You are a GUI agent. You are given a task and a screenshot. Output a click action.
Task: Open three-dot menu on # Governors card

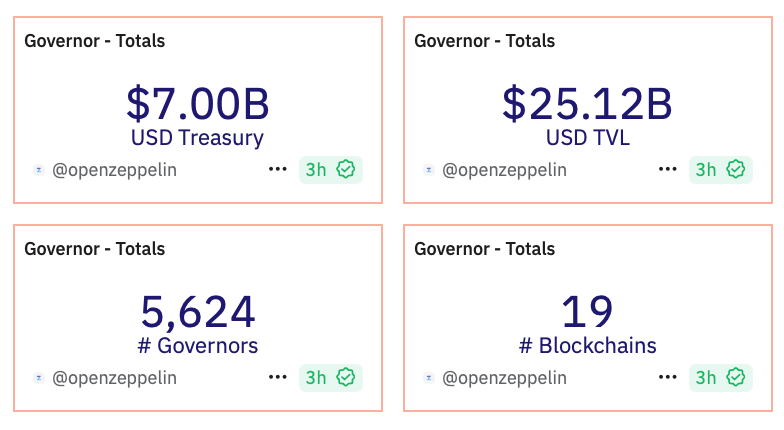278,378
